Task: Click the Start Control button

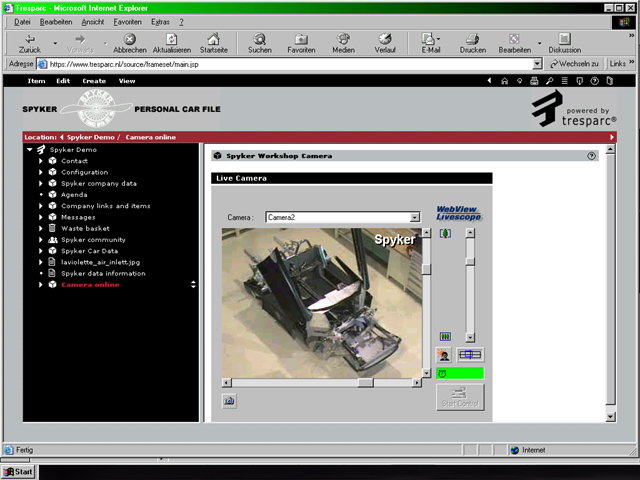Action: coord(460,397)
